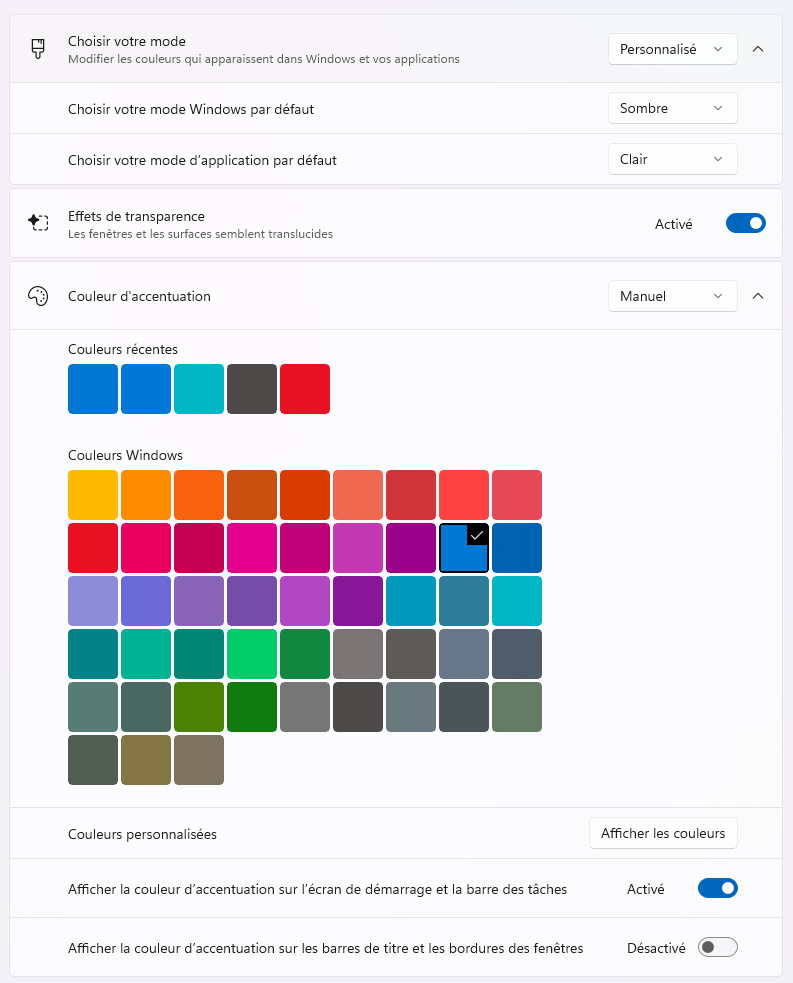
Task: Click the checkmark on the selected blue color
Action: [475, 534]
